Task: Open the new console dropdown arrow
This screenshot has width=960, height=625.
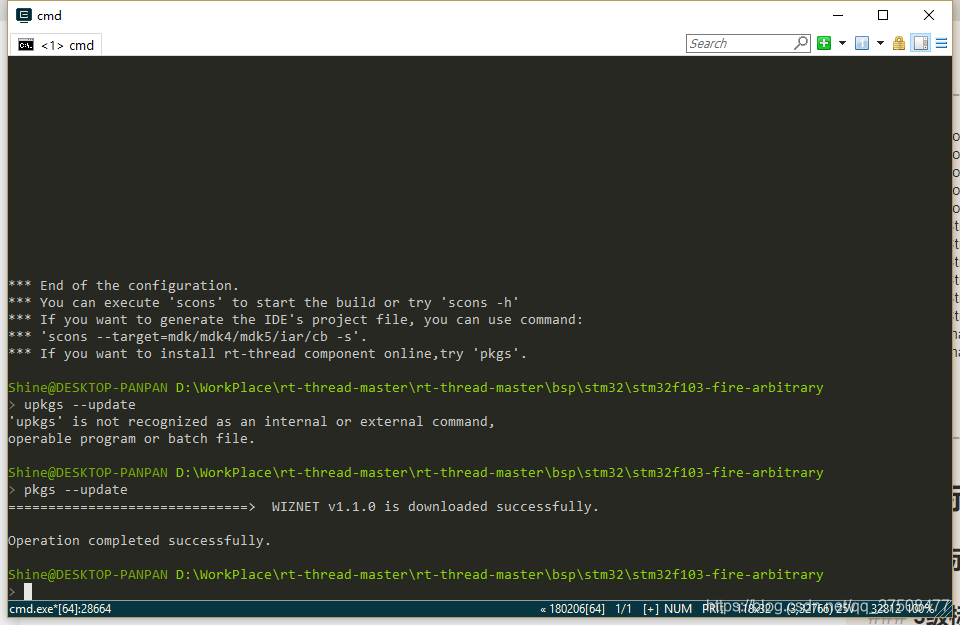Action: 841,43
